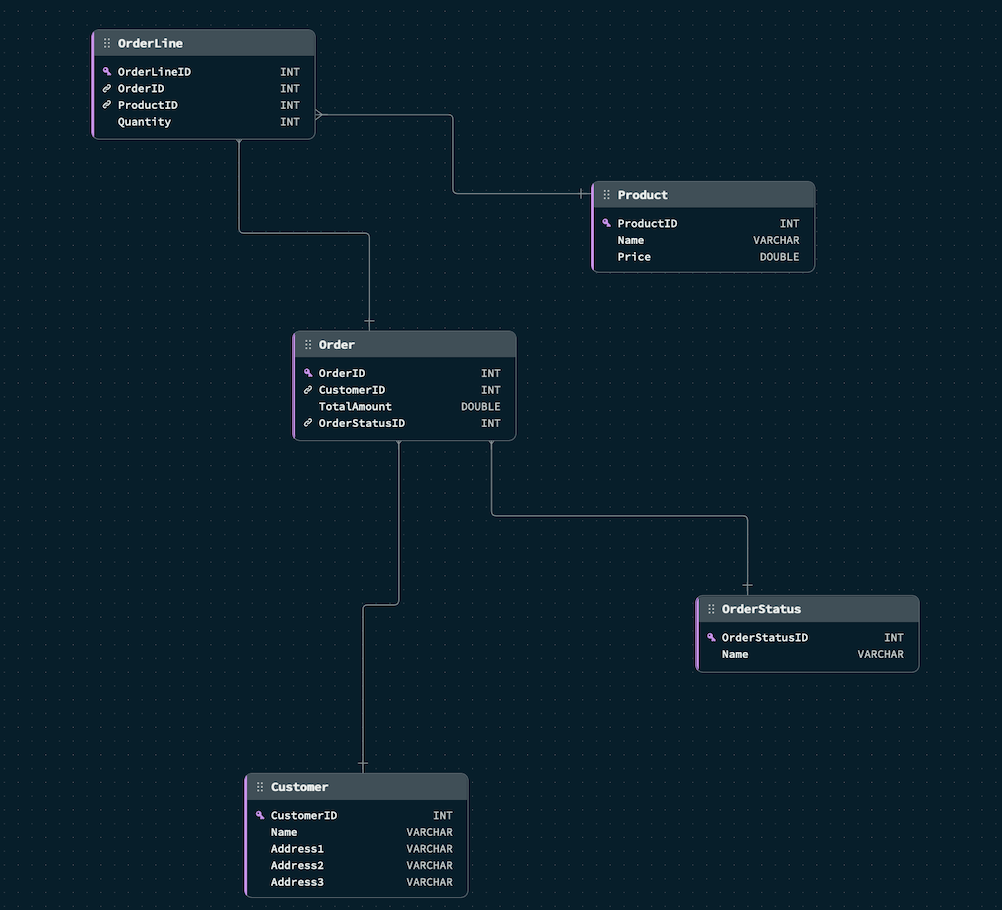This screenshot has width=1002, height=910.
Task: Select the Quantity field in OrderLine
Action: tap(204, 122)
